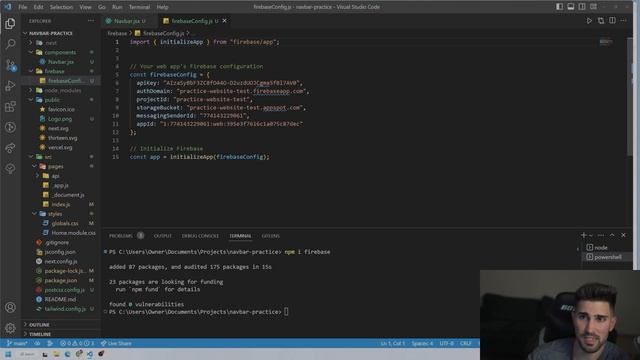Image resolution: width=640 pixels, height=360 pixels.
Task: Open Windows Start button
Action: [x=8, y=354]
